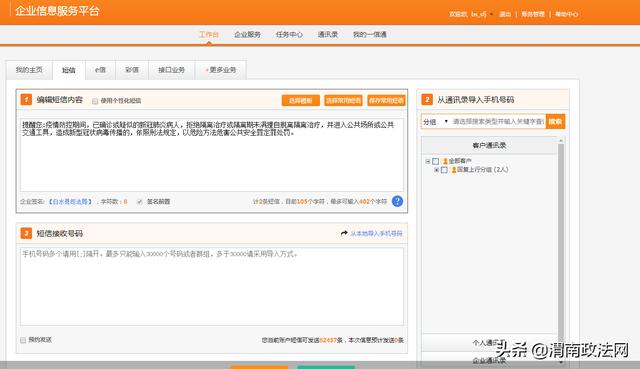This screenshot has height=369, width=640.
Task: Click the orange search button beside the keyword field
Action: click(555, 122)
